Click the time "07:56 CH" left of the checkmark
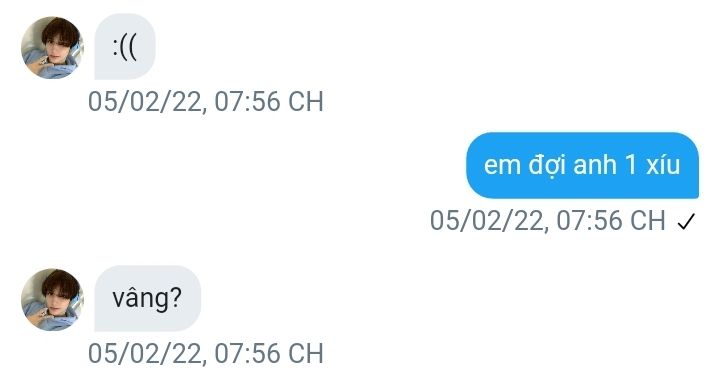 tap(611, 220)
